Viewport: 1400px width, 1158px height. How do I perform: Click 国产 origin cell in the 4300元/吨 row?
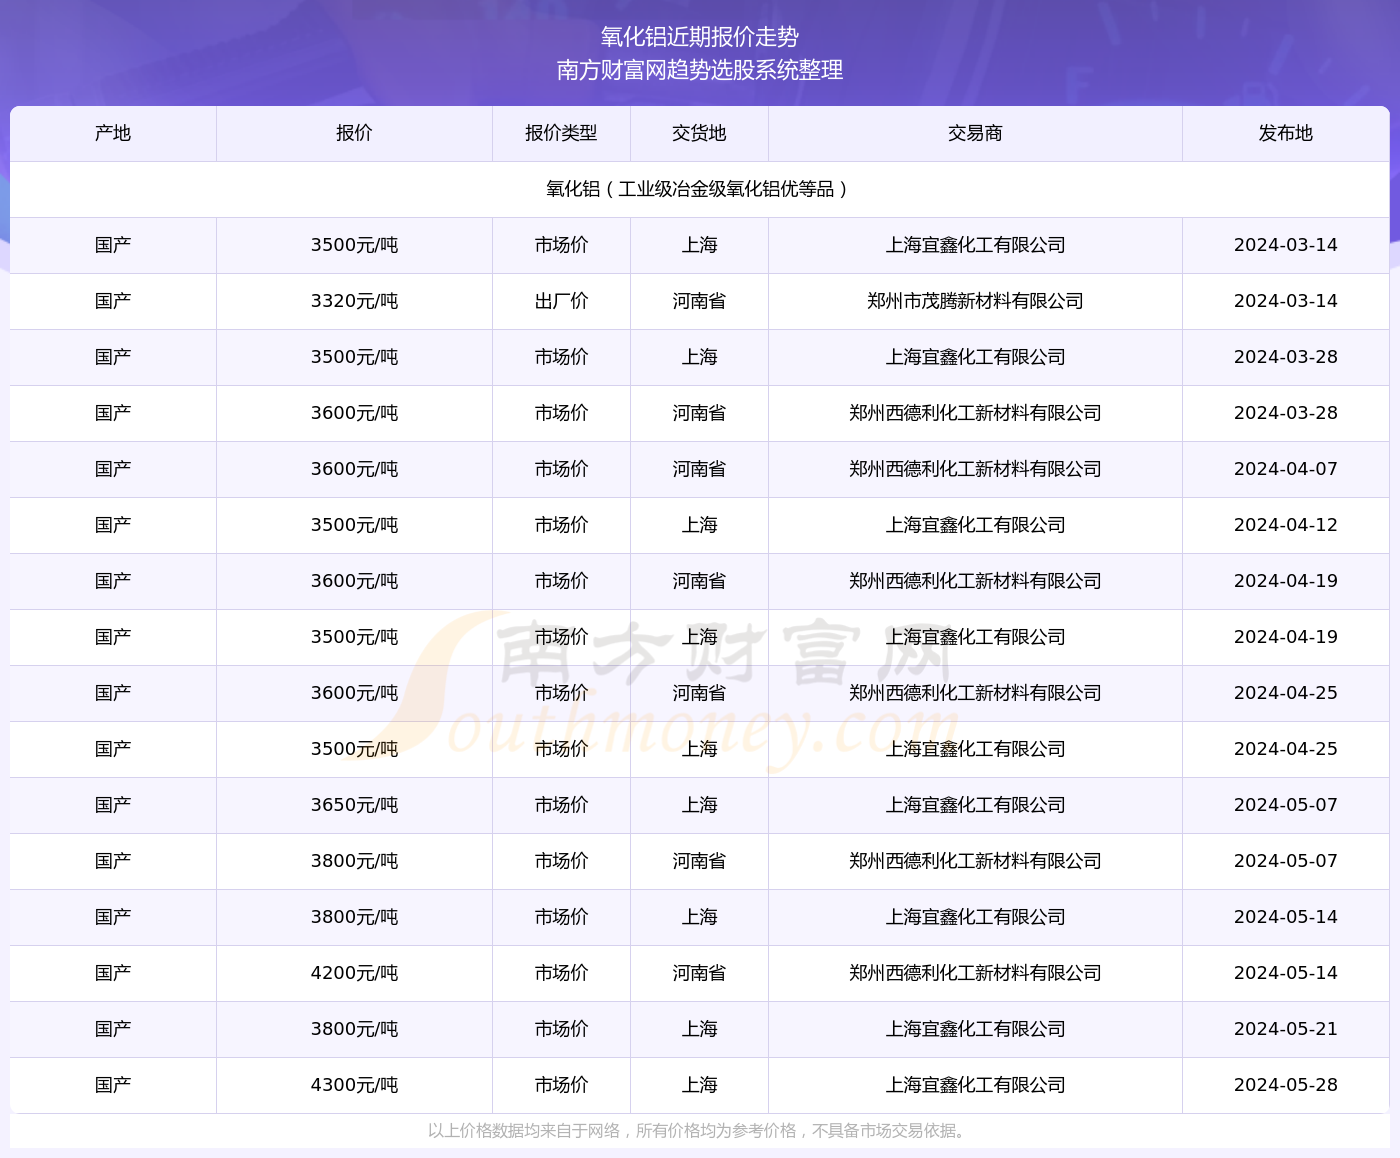coord(113,1085)
